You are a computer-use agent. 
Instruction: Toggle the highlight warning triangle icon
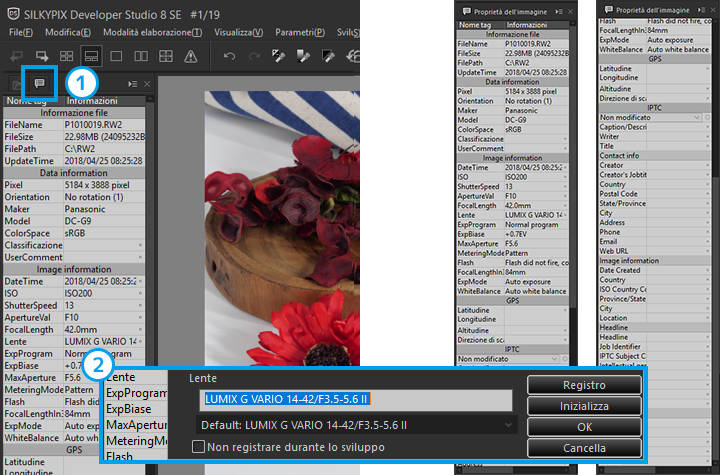(191, 57)
